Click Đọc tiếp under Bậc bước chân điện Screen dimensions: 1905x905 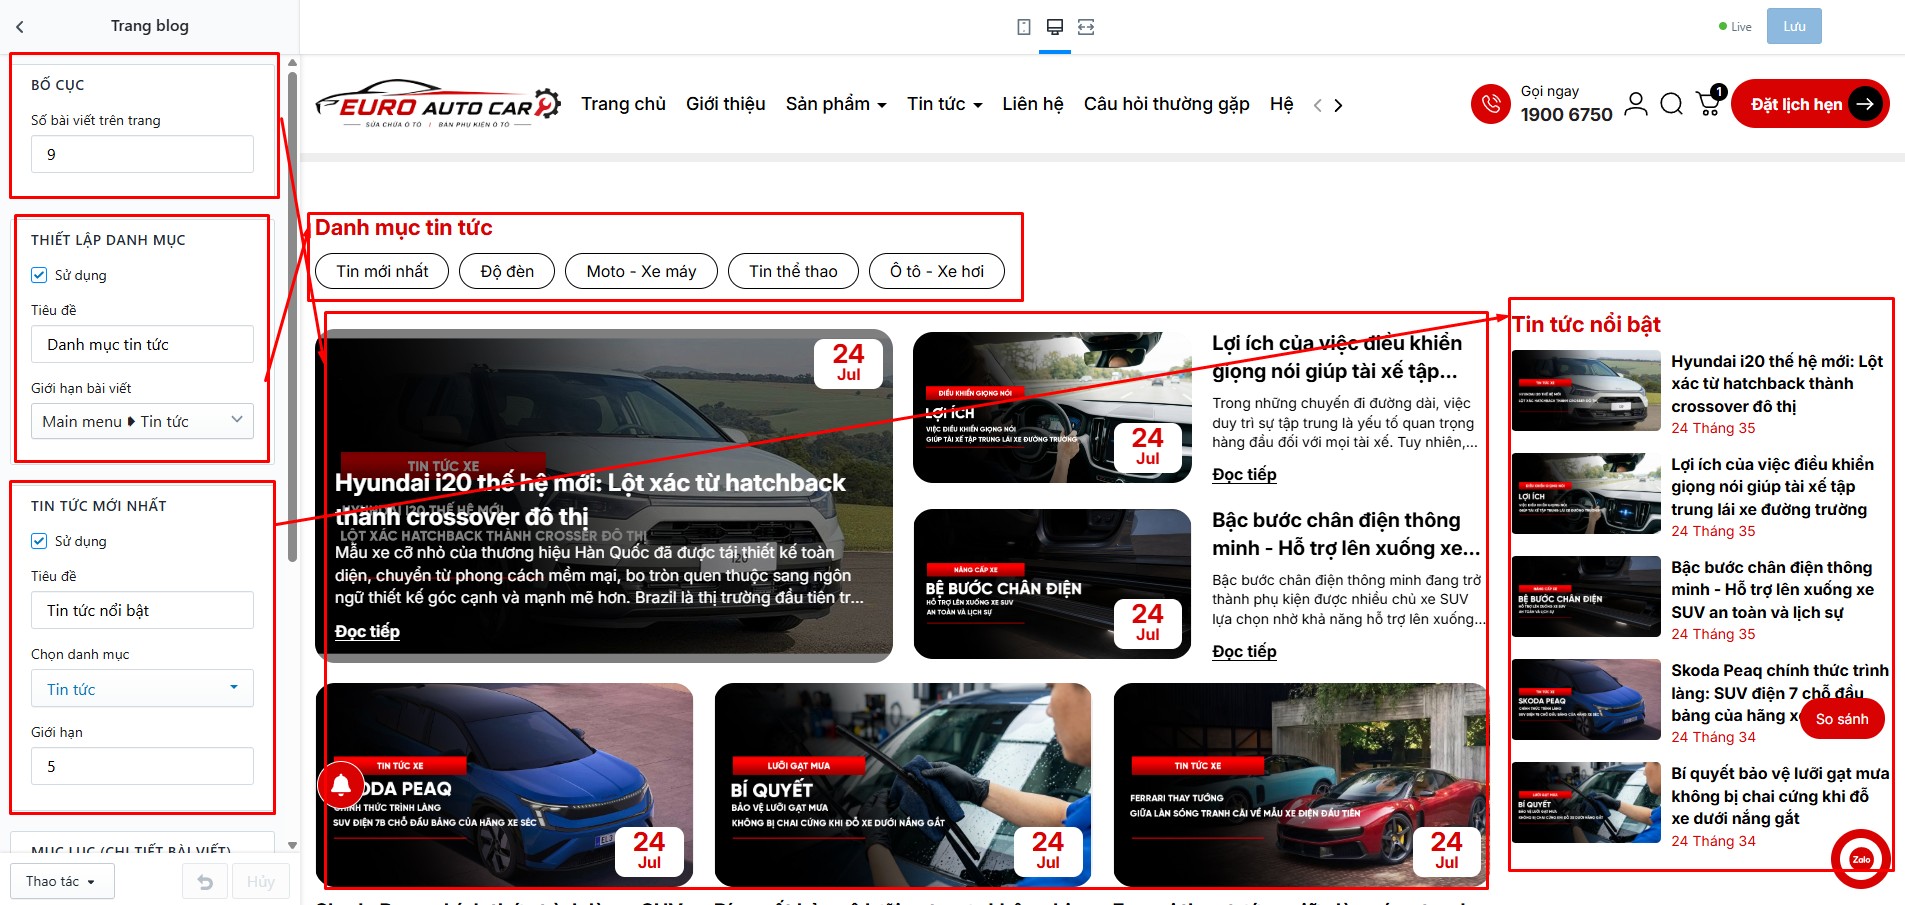click(x=1244, y=651)
